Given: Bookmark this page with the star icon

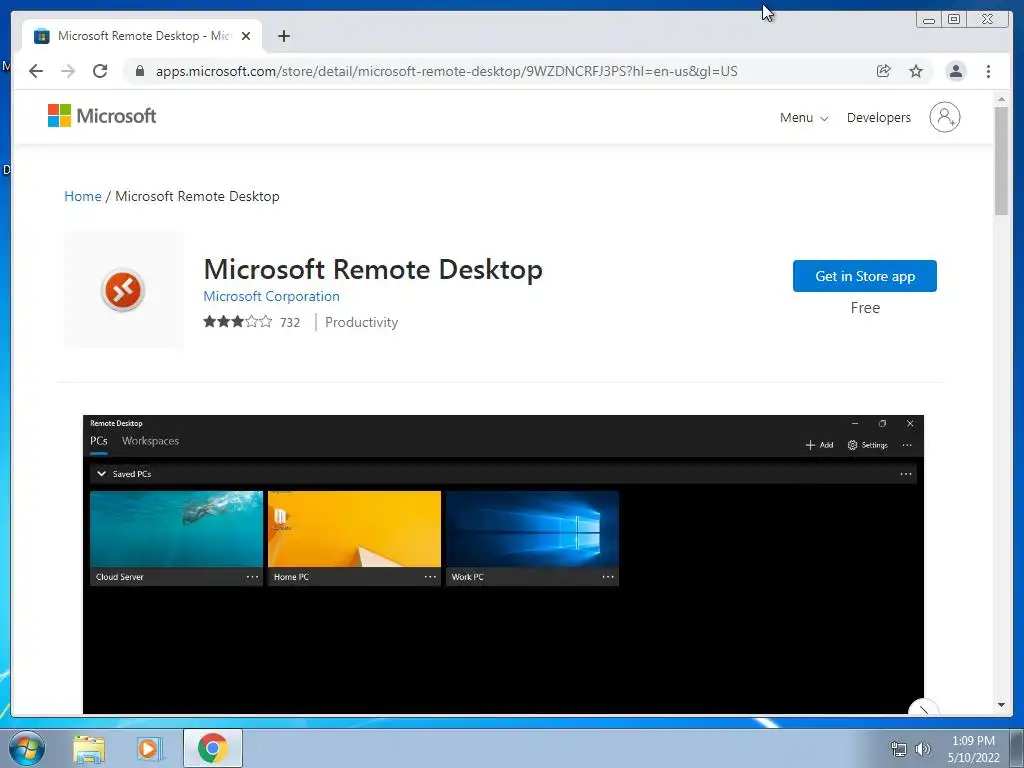Looking at the screenshot, I should pyautogui.click(x=916, y=71).
